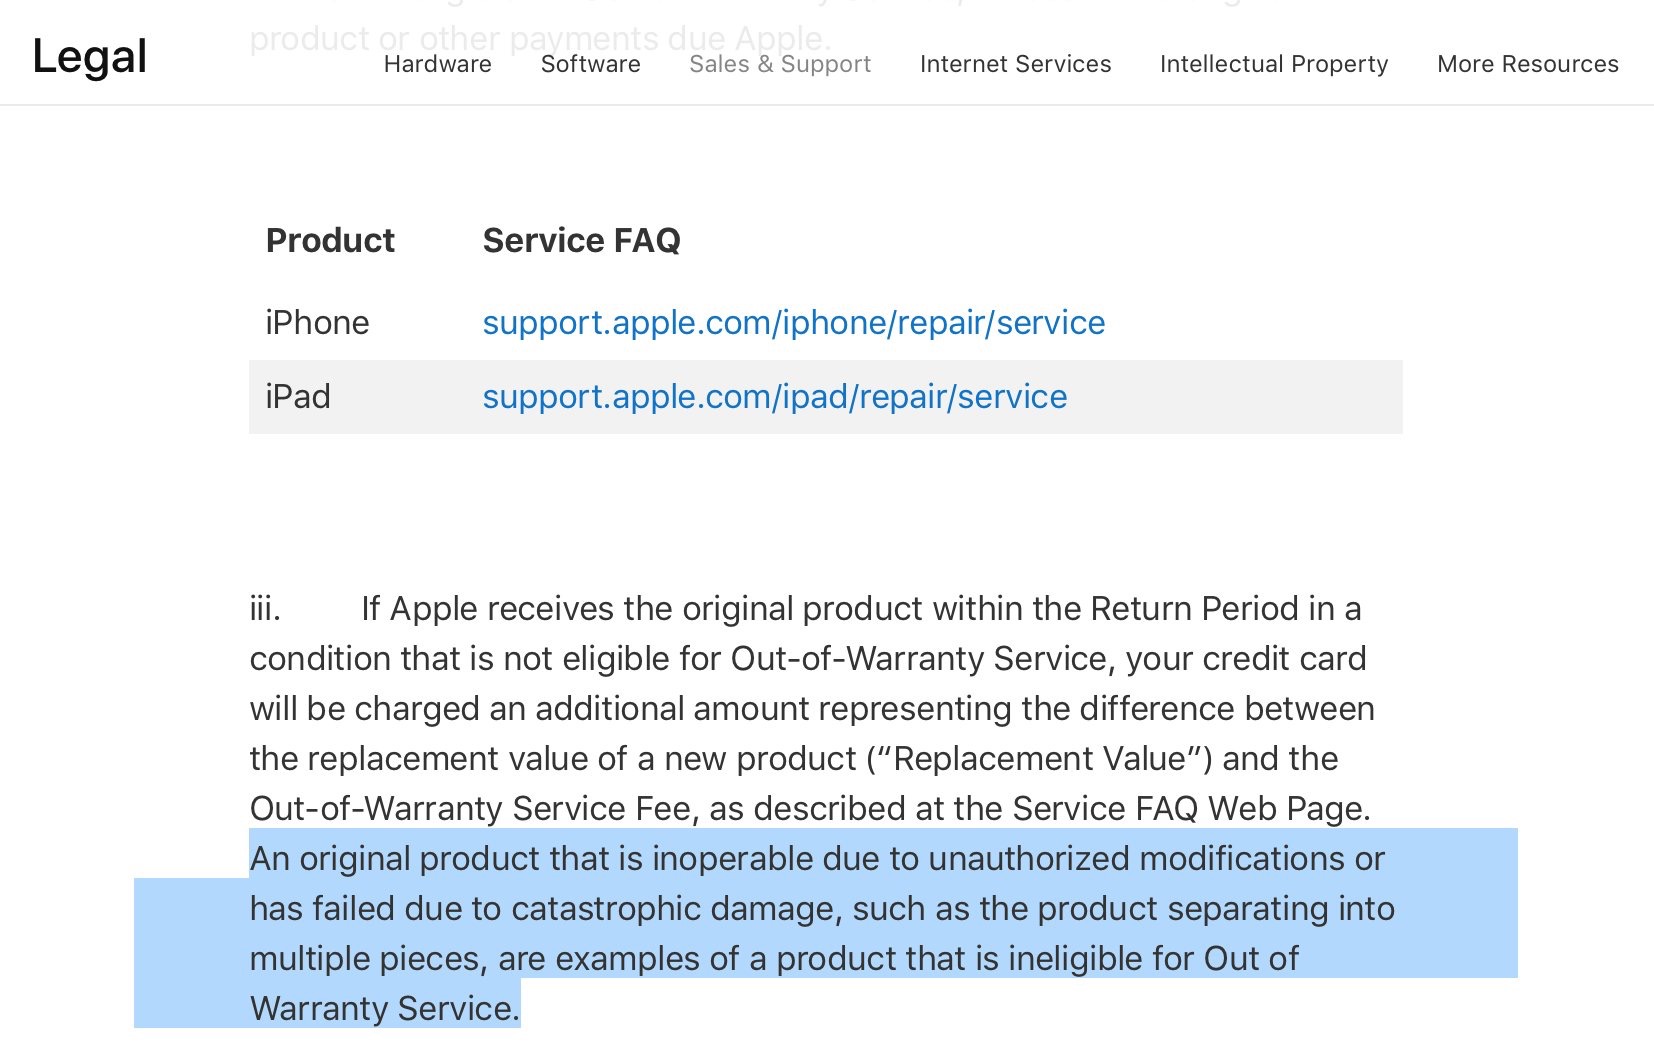Click the 'iii.' clause numeral
This screenshot has height=1064, width=1654.
point(265,609)
